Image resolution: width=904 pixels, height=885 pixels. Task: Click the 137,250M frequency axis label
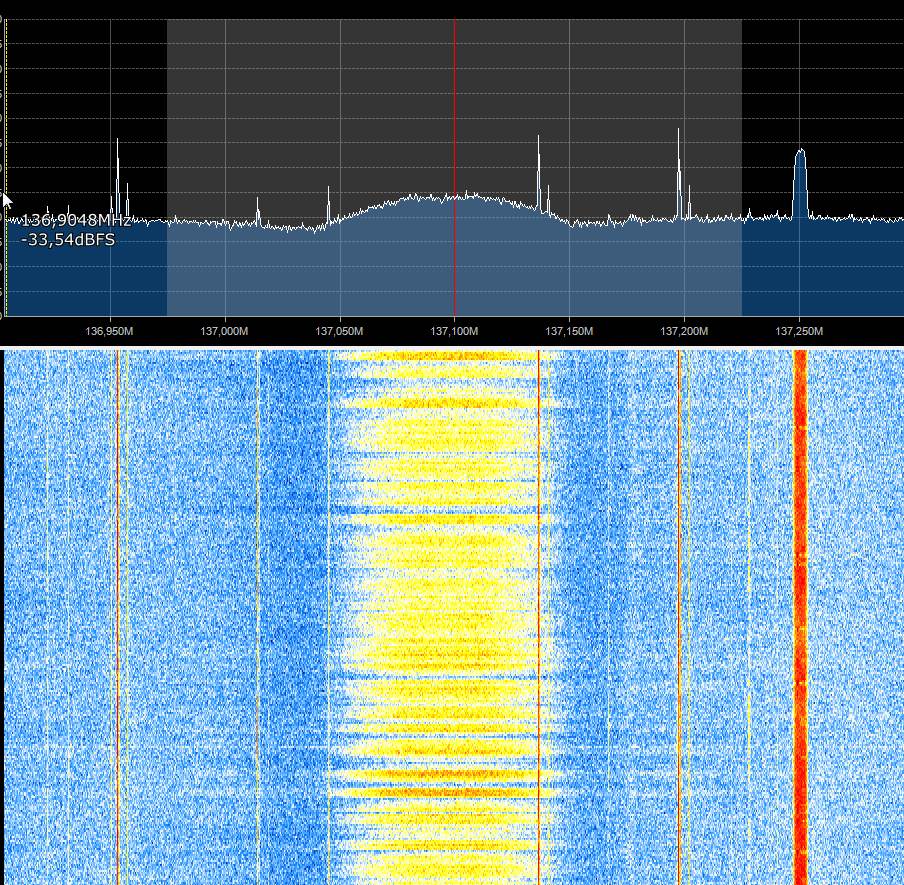[799, 332]
